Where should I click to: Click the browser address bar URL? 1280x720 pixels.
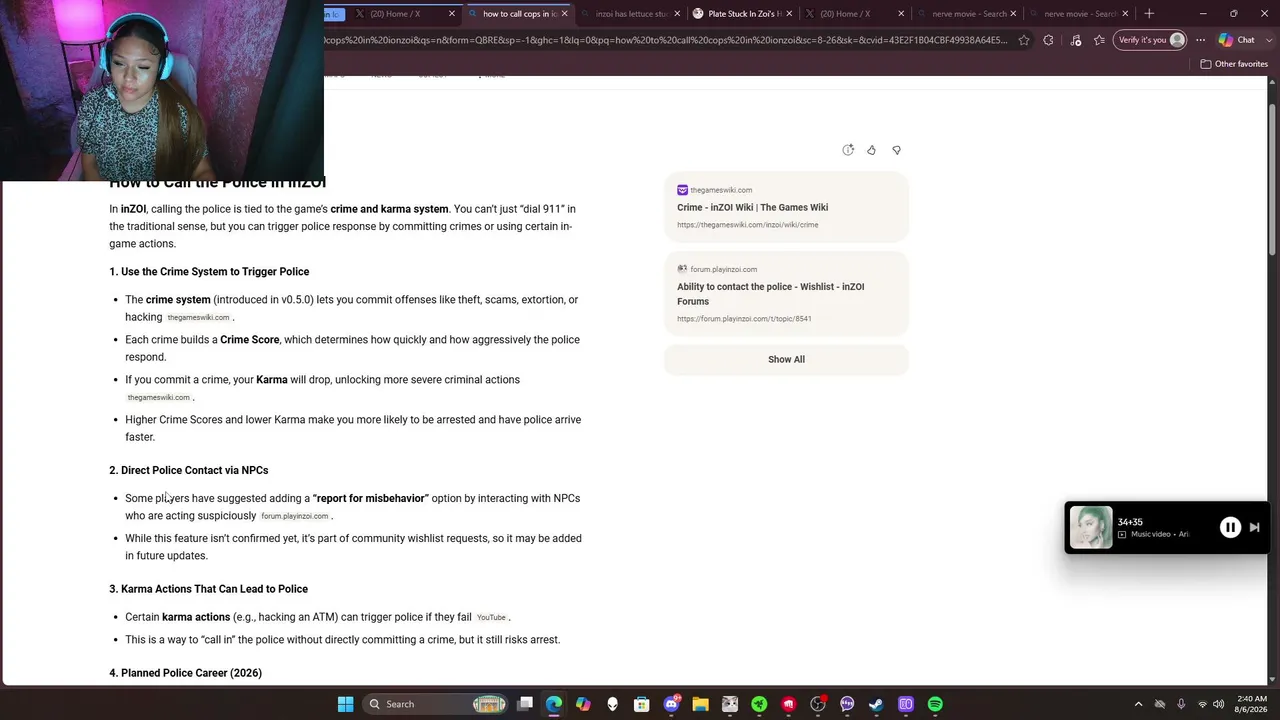click(x=666, y=40)
